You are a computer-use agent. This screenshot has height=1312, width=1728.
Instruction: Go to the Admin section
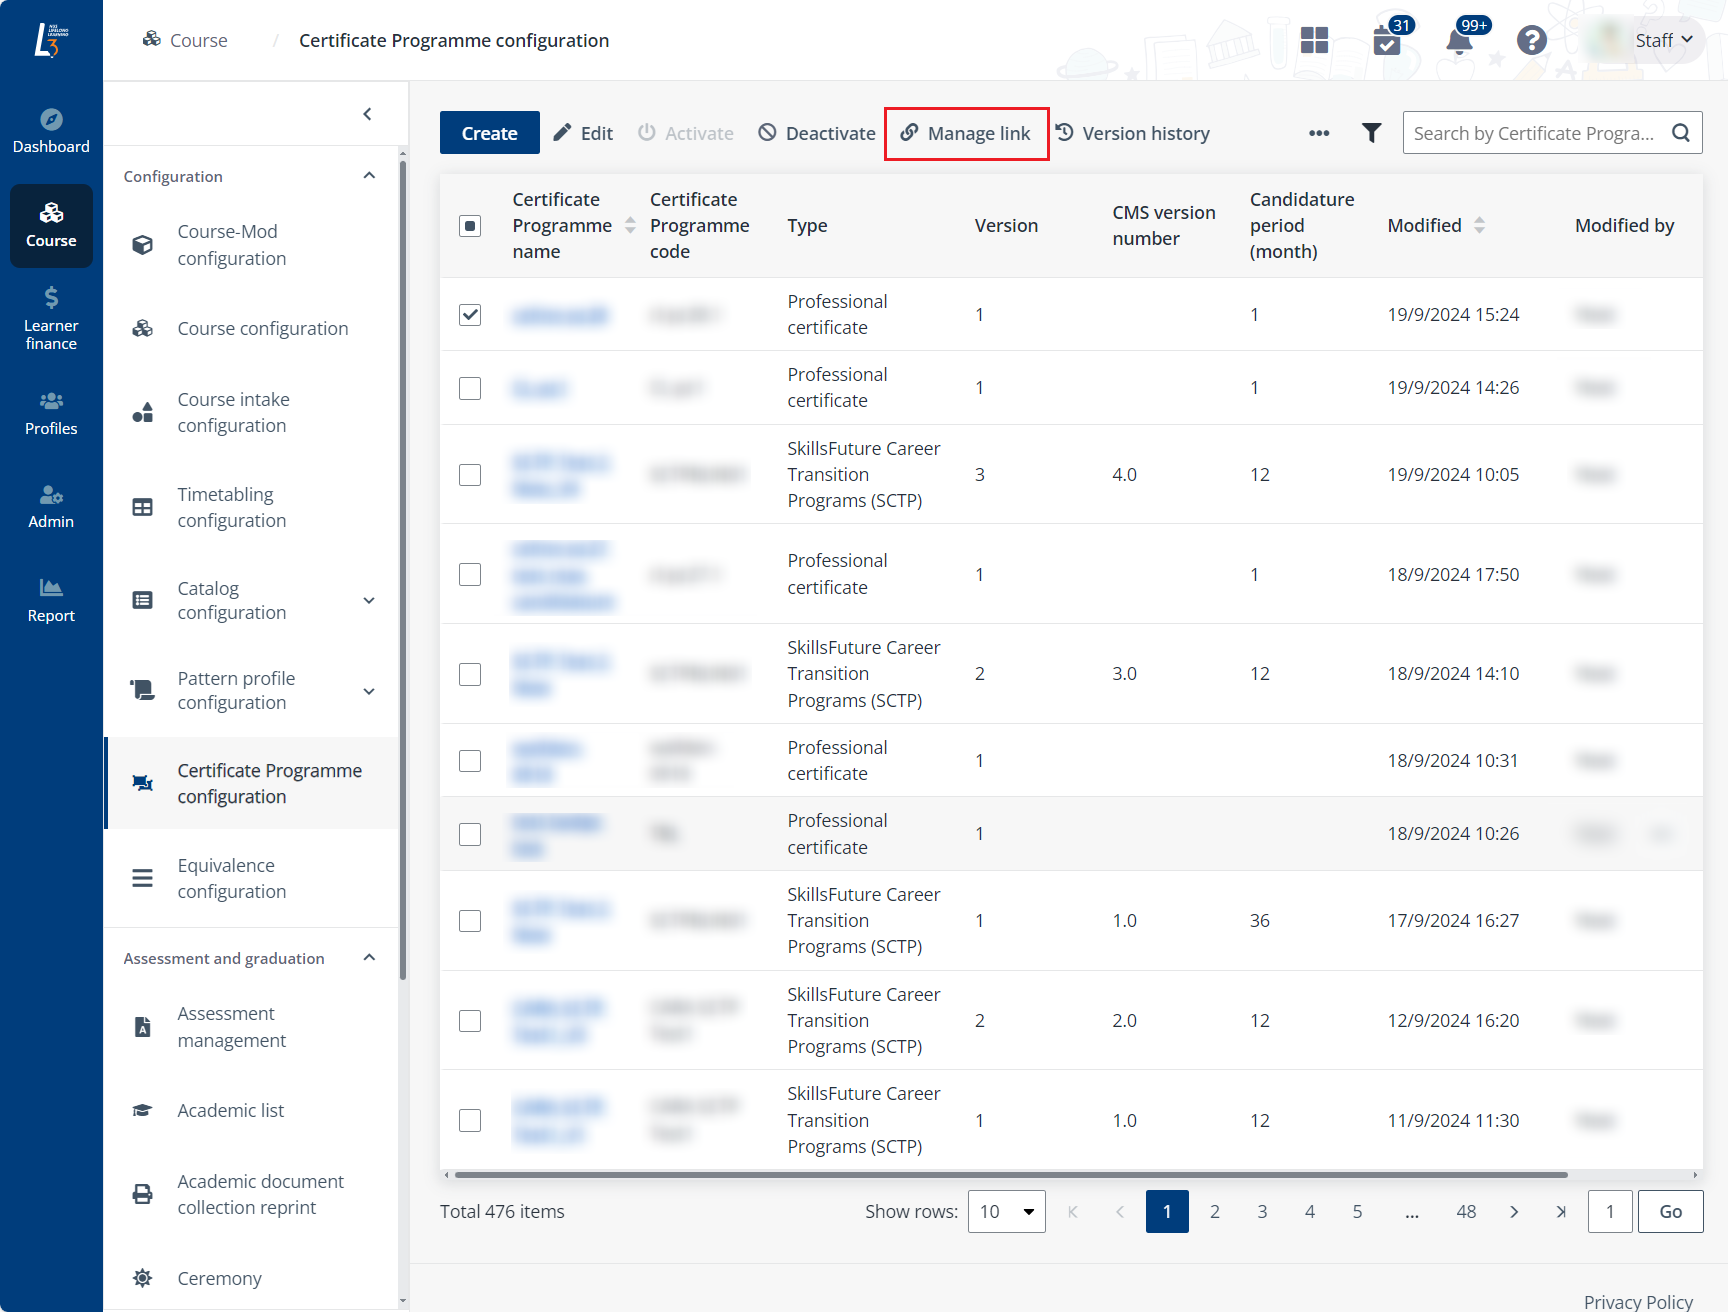tap(51, 506)
